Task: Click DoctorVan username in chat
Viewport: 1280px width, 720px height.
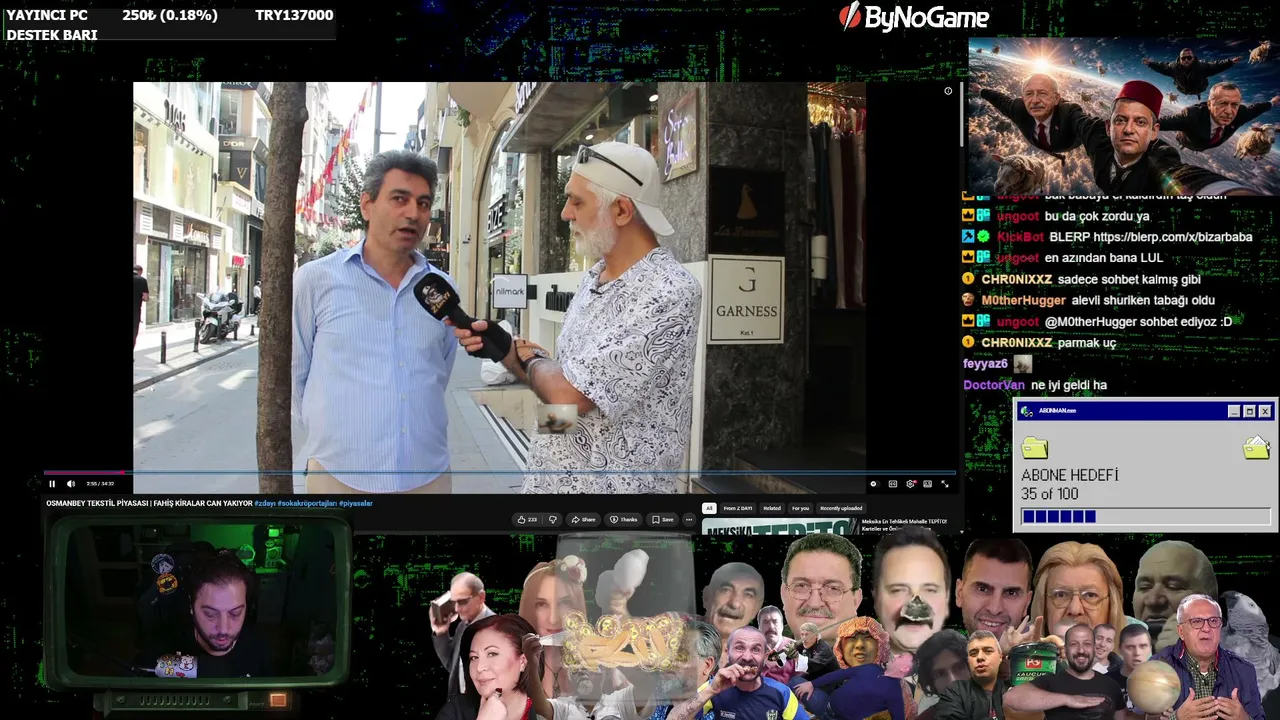Action: (993, 385)
